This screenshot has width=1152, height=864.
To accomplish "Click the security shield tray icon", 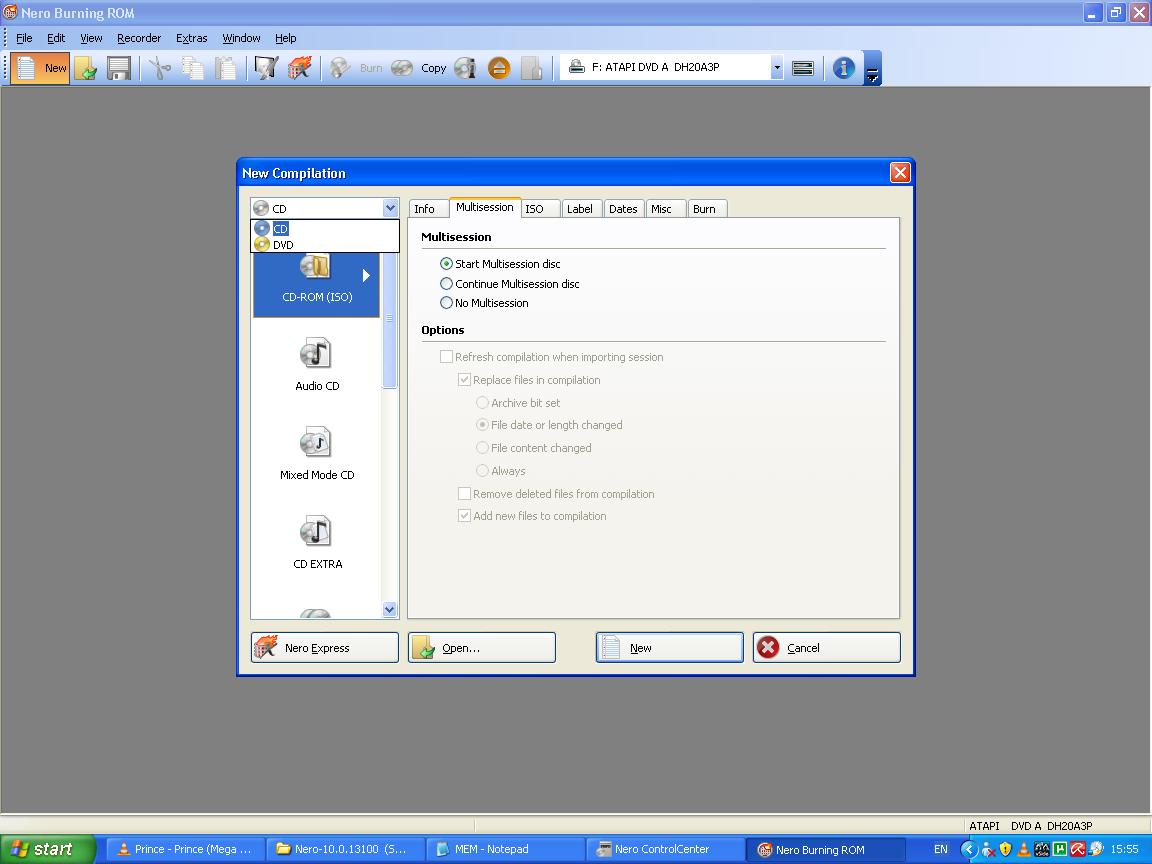I will [1006, 849].
